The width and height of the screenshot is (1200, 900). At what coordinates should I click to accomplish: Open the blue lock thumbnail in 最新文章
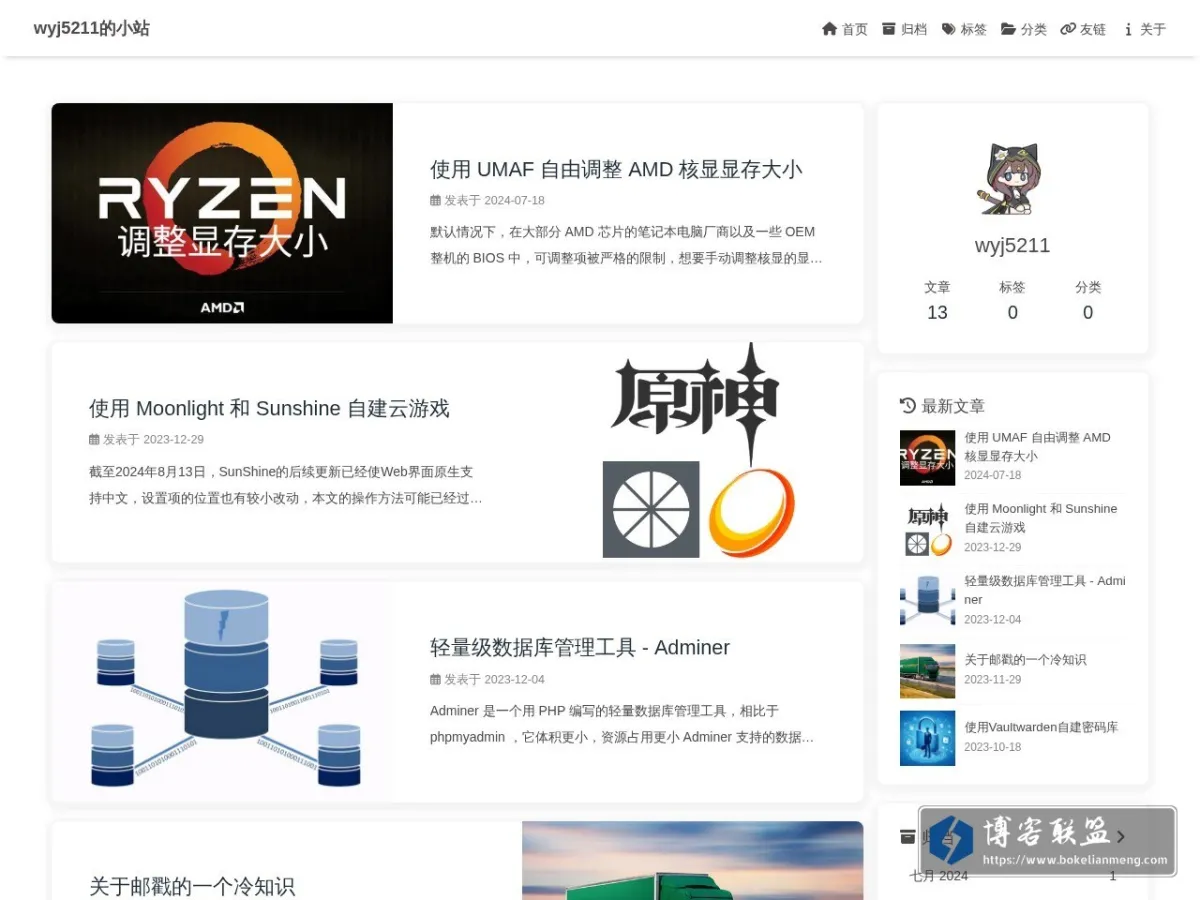(x=927, y=738)
